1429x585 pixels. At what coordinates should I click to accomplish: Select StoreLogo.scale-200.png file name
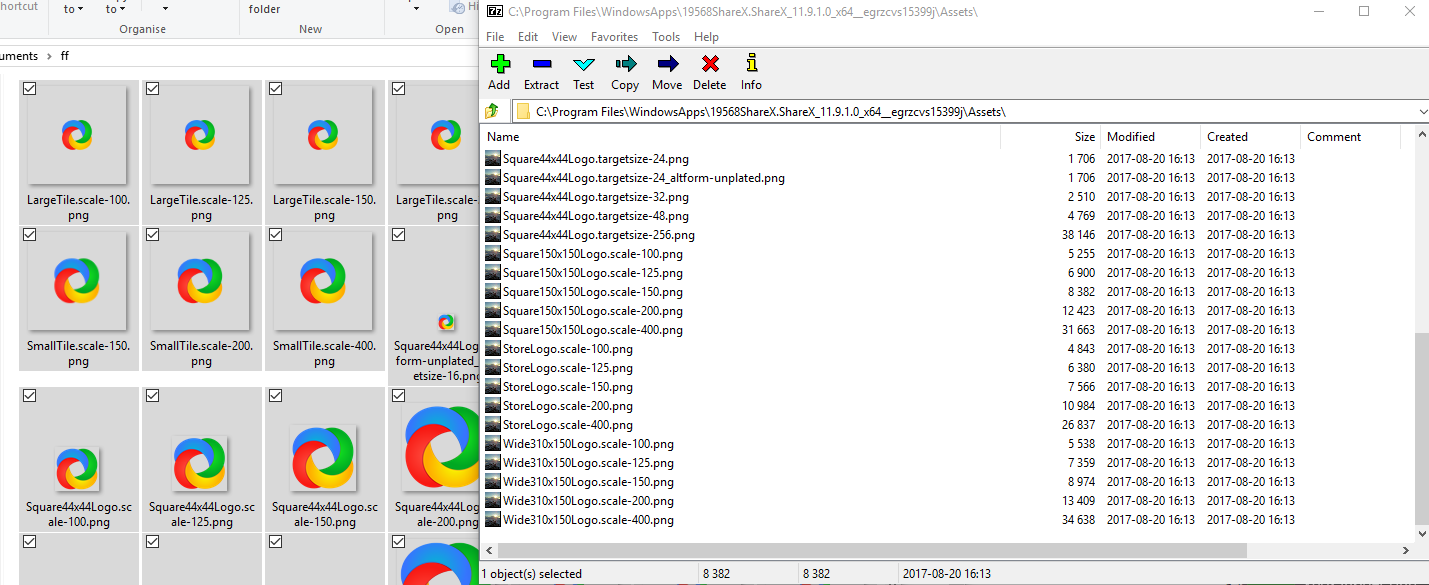coord(568,405)
